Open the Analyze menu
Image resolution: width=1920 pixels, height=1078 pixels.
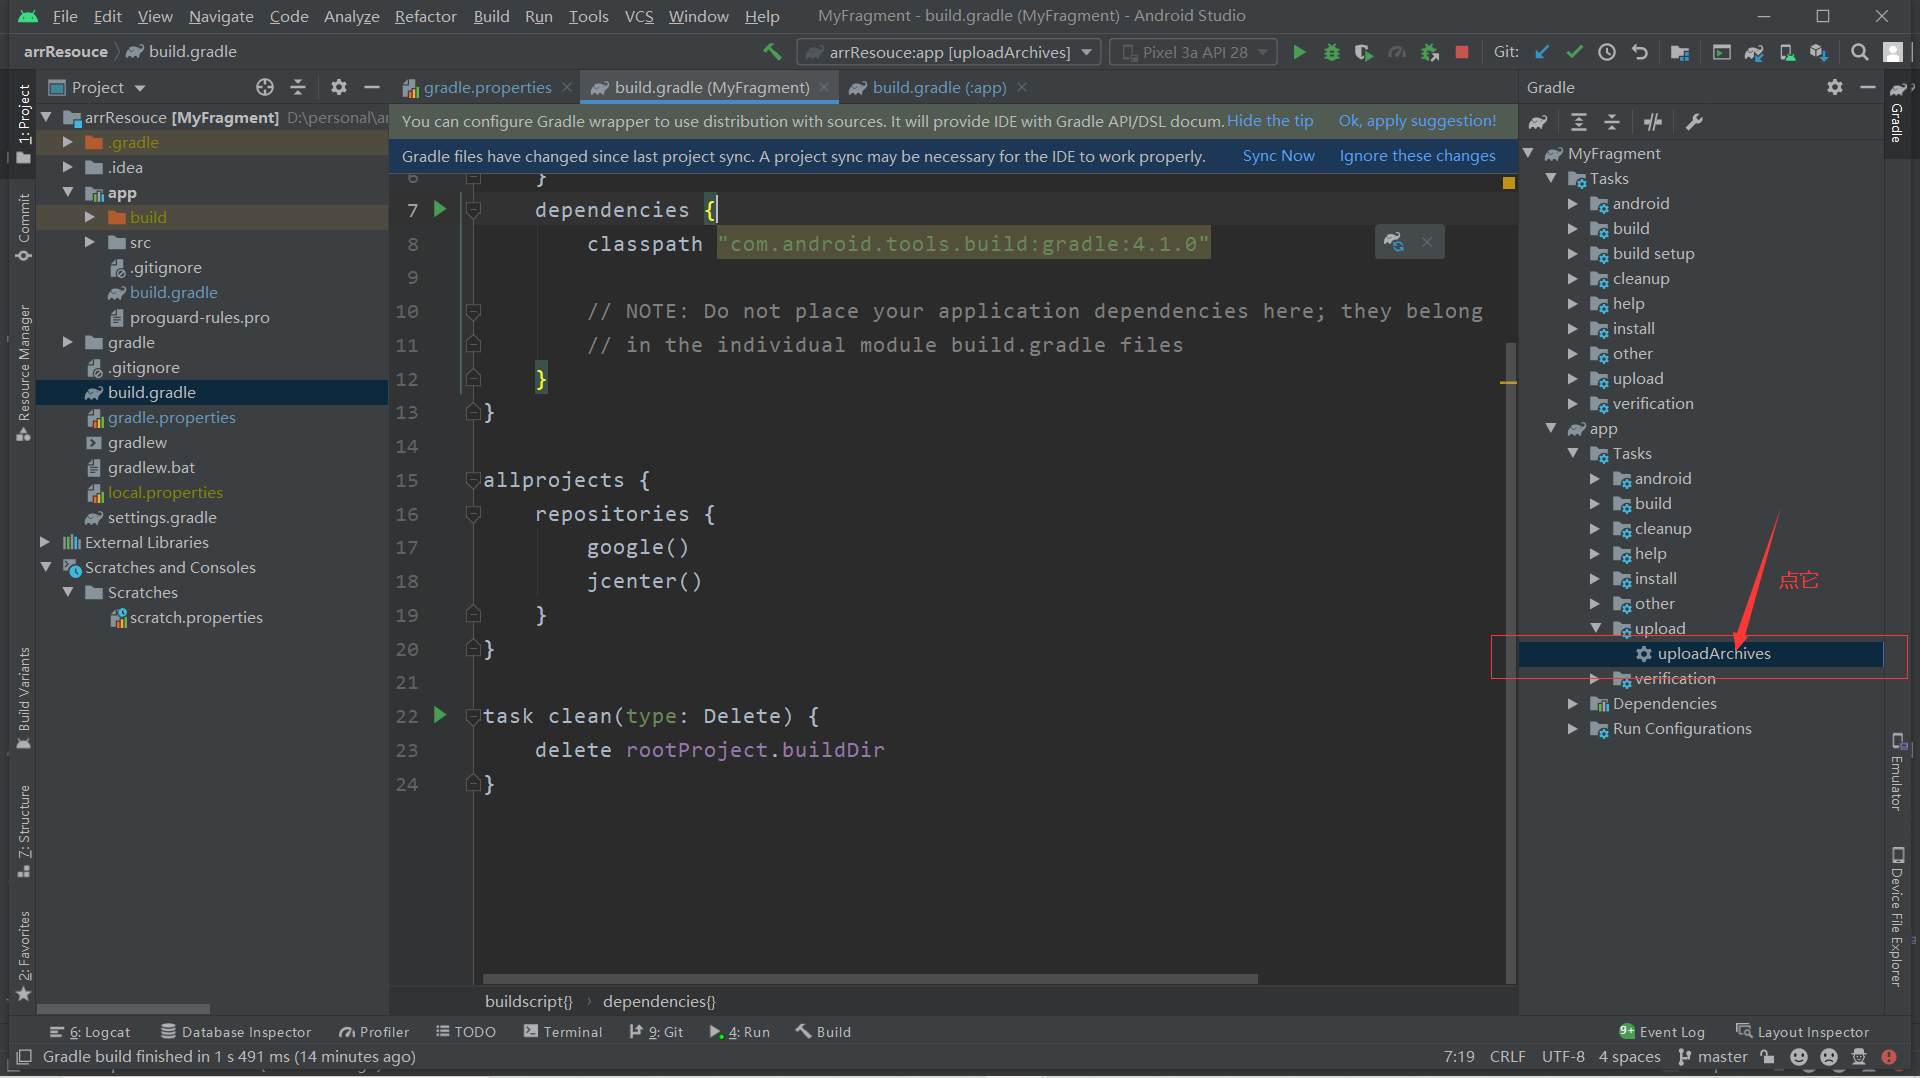pos(351,16)
